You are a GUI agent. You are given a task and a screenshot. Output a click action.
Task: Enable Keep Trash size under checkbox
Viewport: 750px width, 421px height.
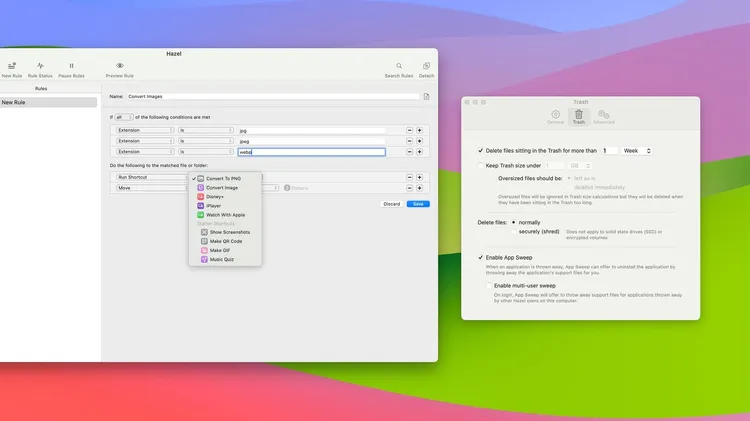(480, 166)
